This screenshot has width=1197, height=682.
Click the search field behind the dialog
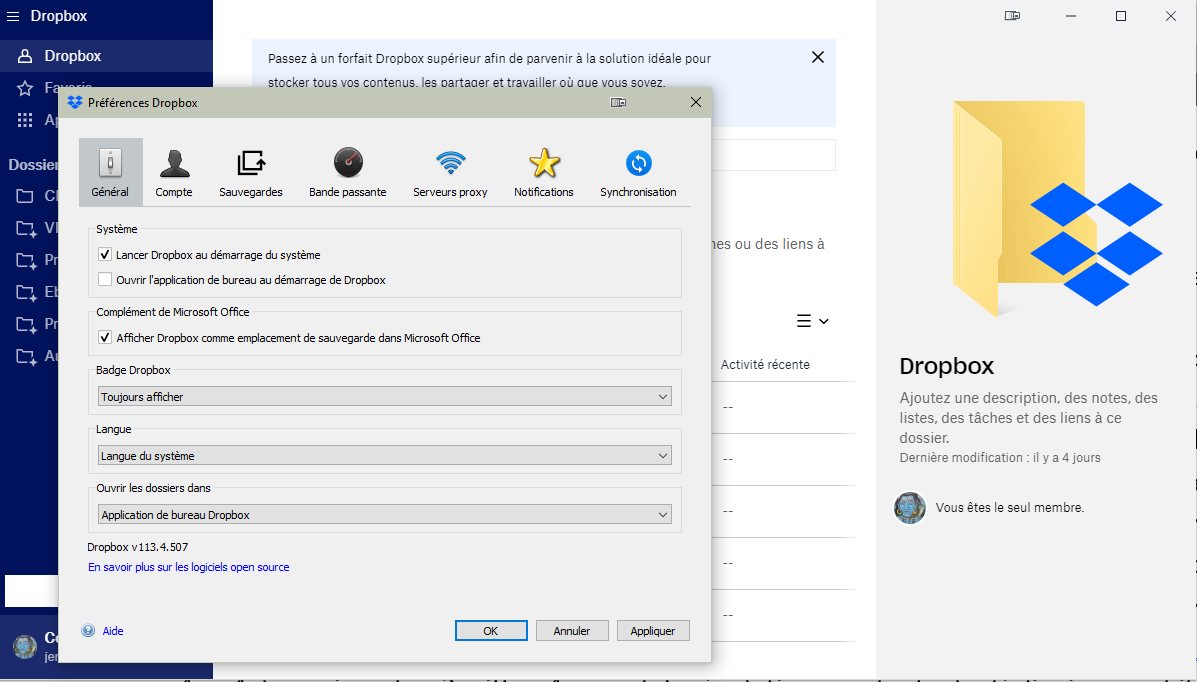tap(773, 155)
